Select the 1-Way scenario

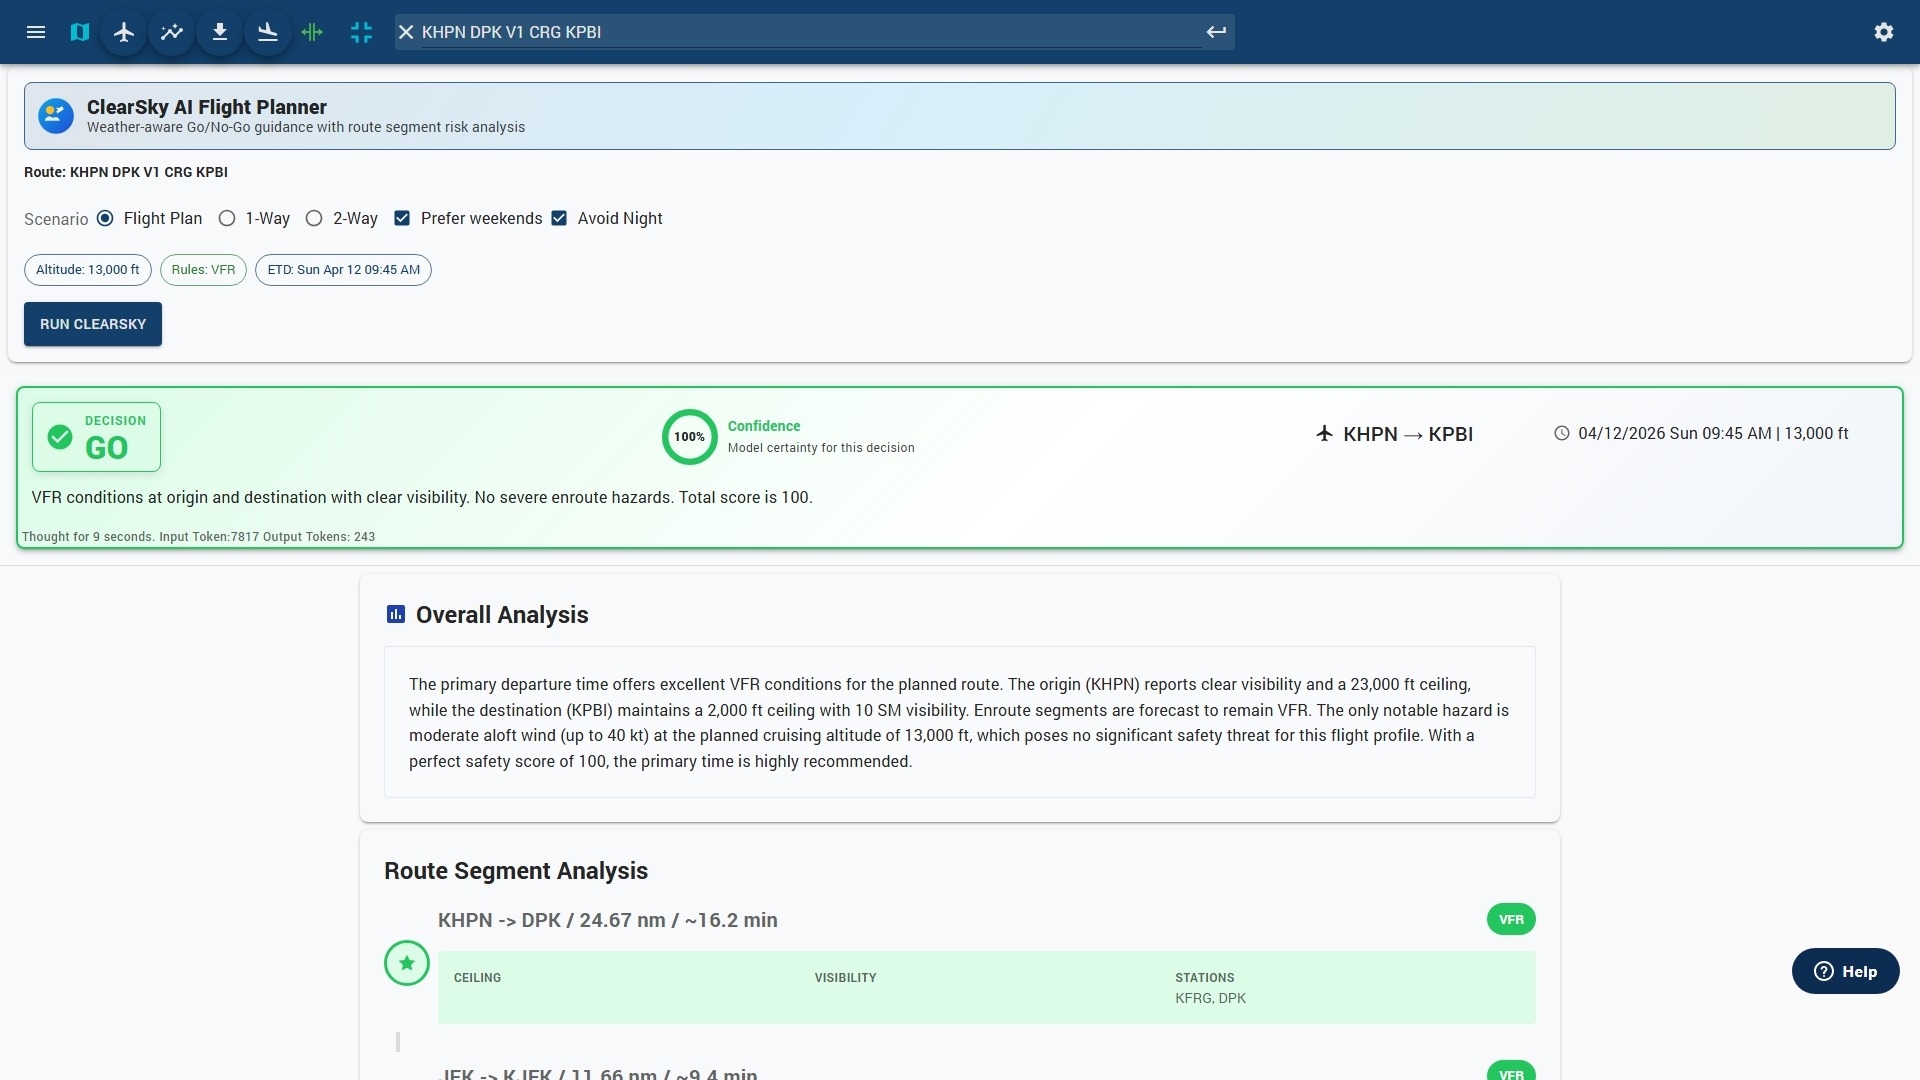click(x=227, y=218)
